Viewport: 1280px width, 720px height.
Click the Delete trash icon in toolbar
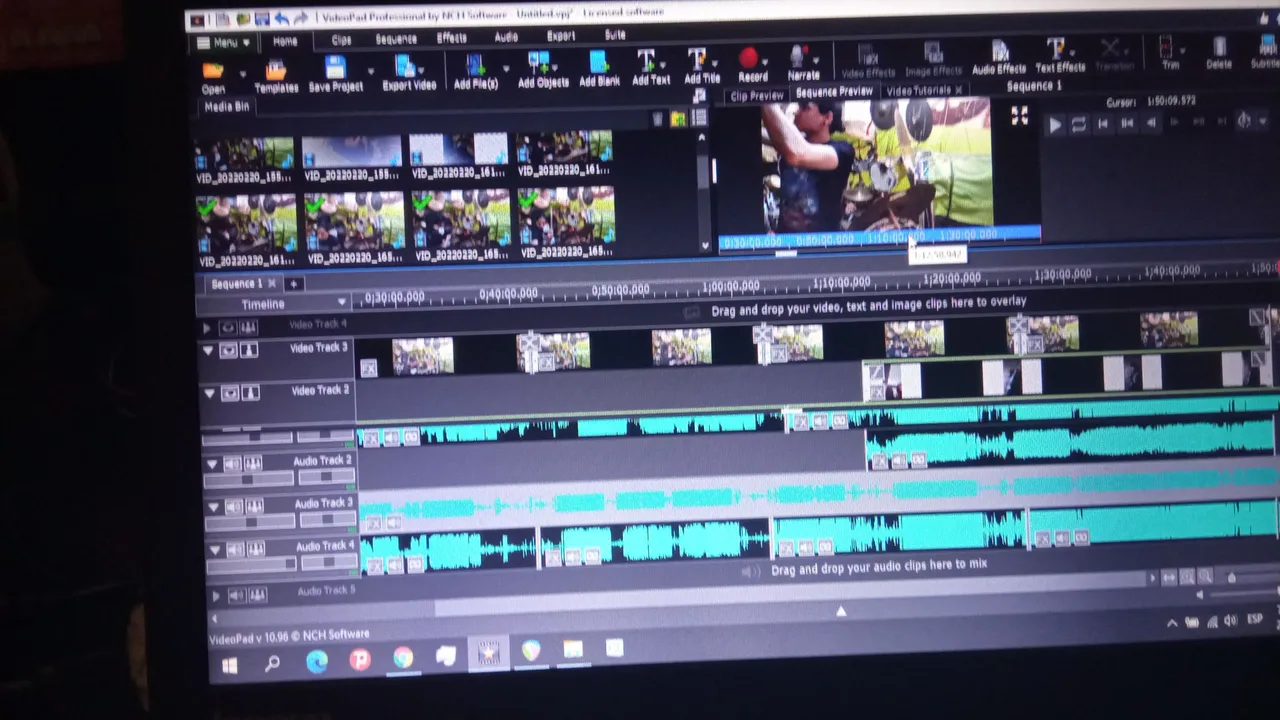[x=1219, y=46]
